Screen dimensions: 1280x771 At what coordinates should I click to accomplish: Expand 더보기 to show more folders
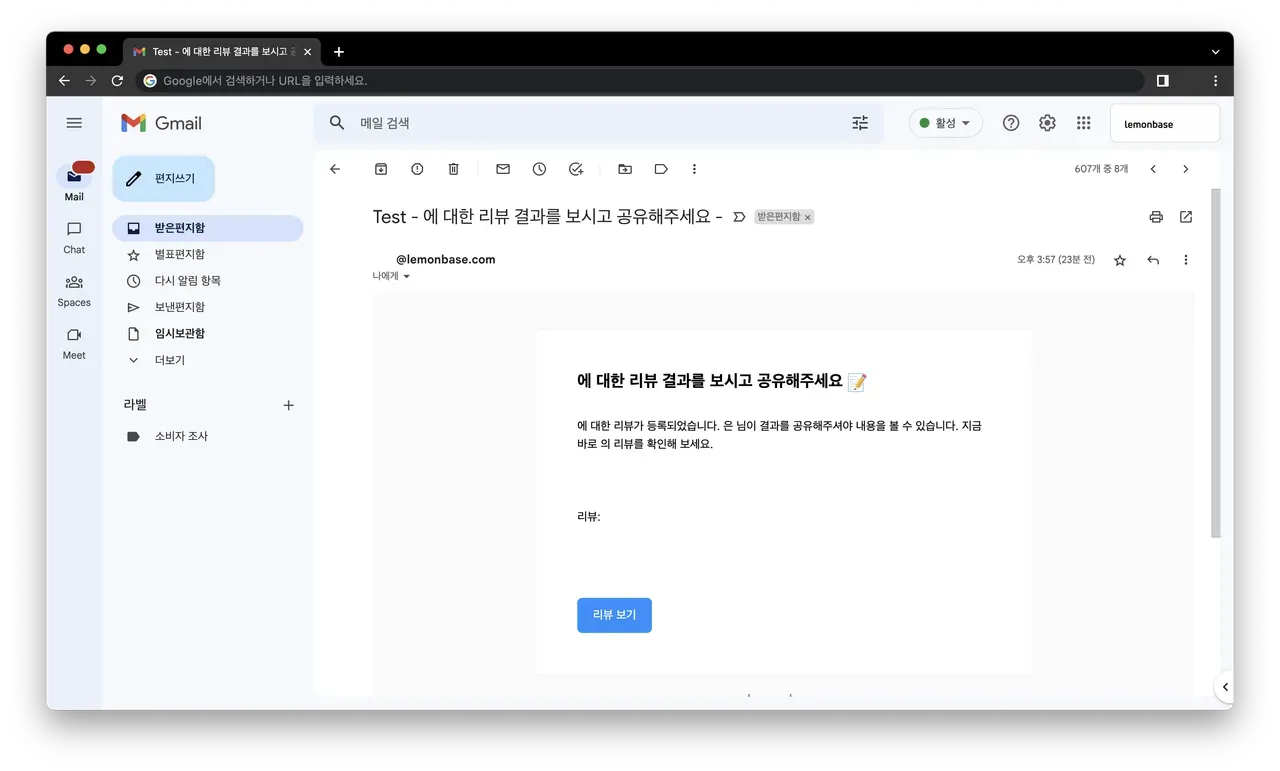(207, 360)
